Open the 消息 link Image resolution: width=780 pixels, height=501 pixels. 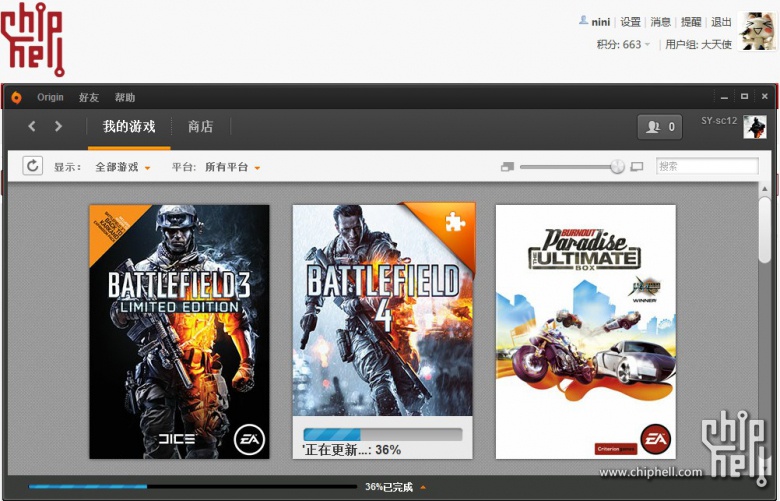[x=661, y=22]
